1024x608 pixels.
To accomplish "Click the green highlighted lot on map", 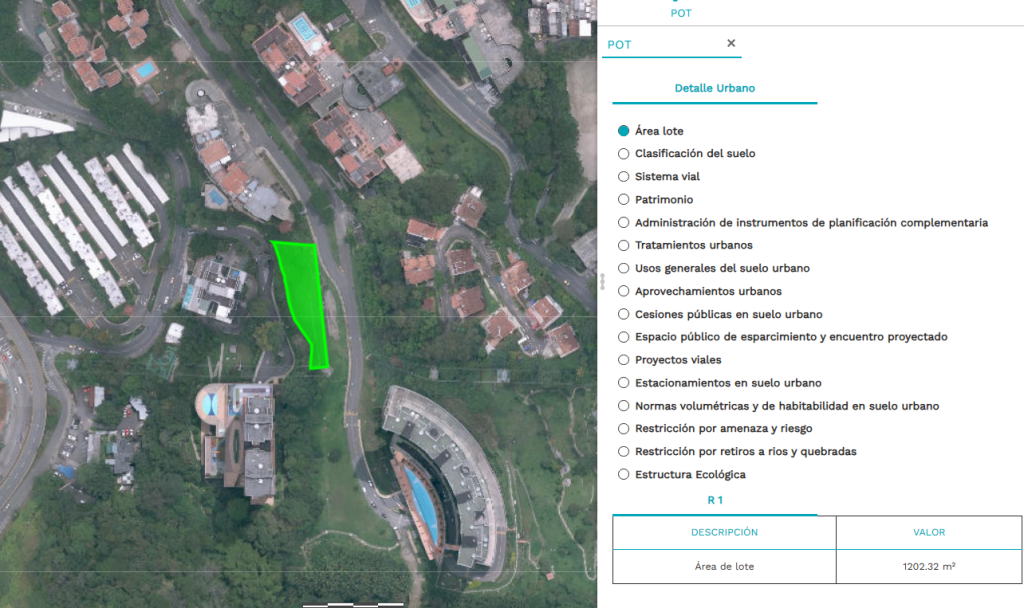I will [302, 295].
